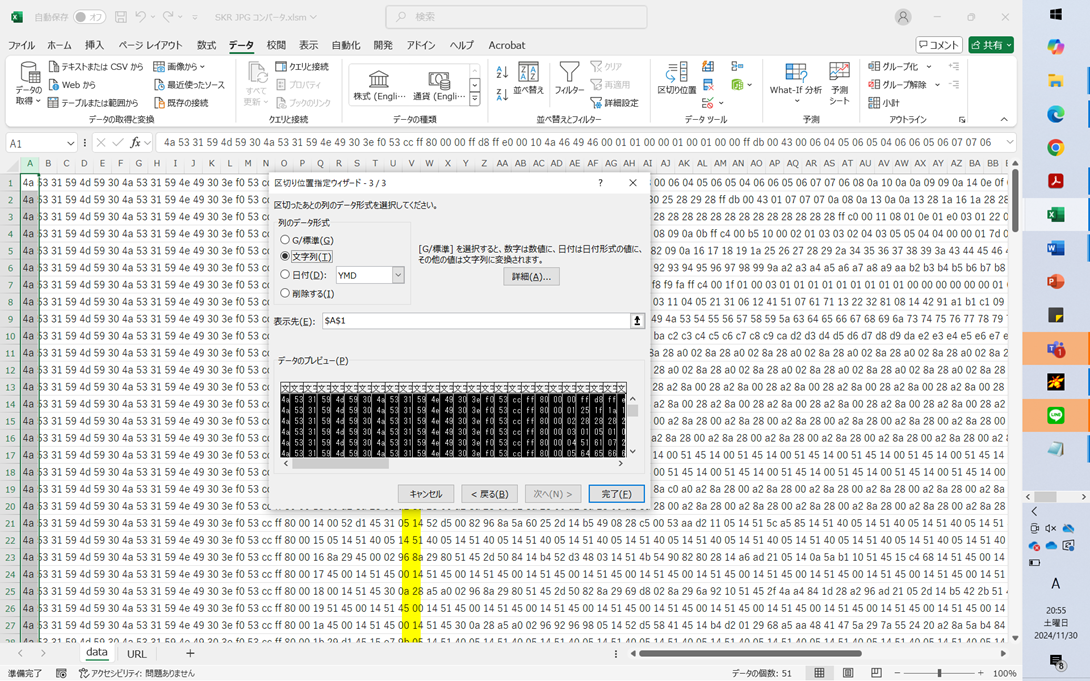The image size is (1090, 681).
Task: Select the 株式 (Stocks) data type
Action: point(380,85)
